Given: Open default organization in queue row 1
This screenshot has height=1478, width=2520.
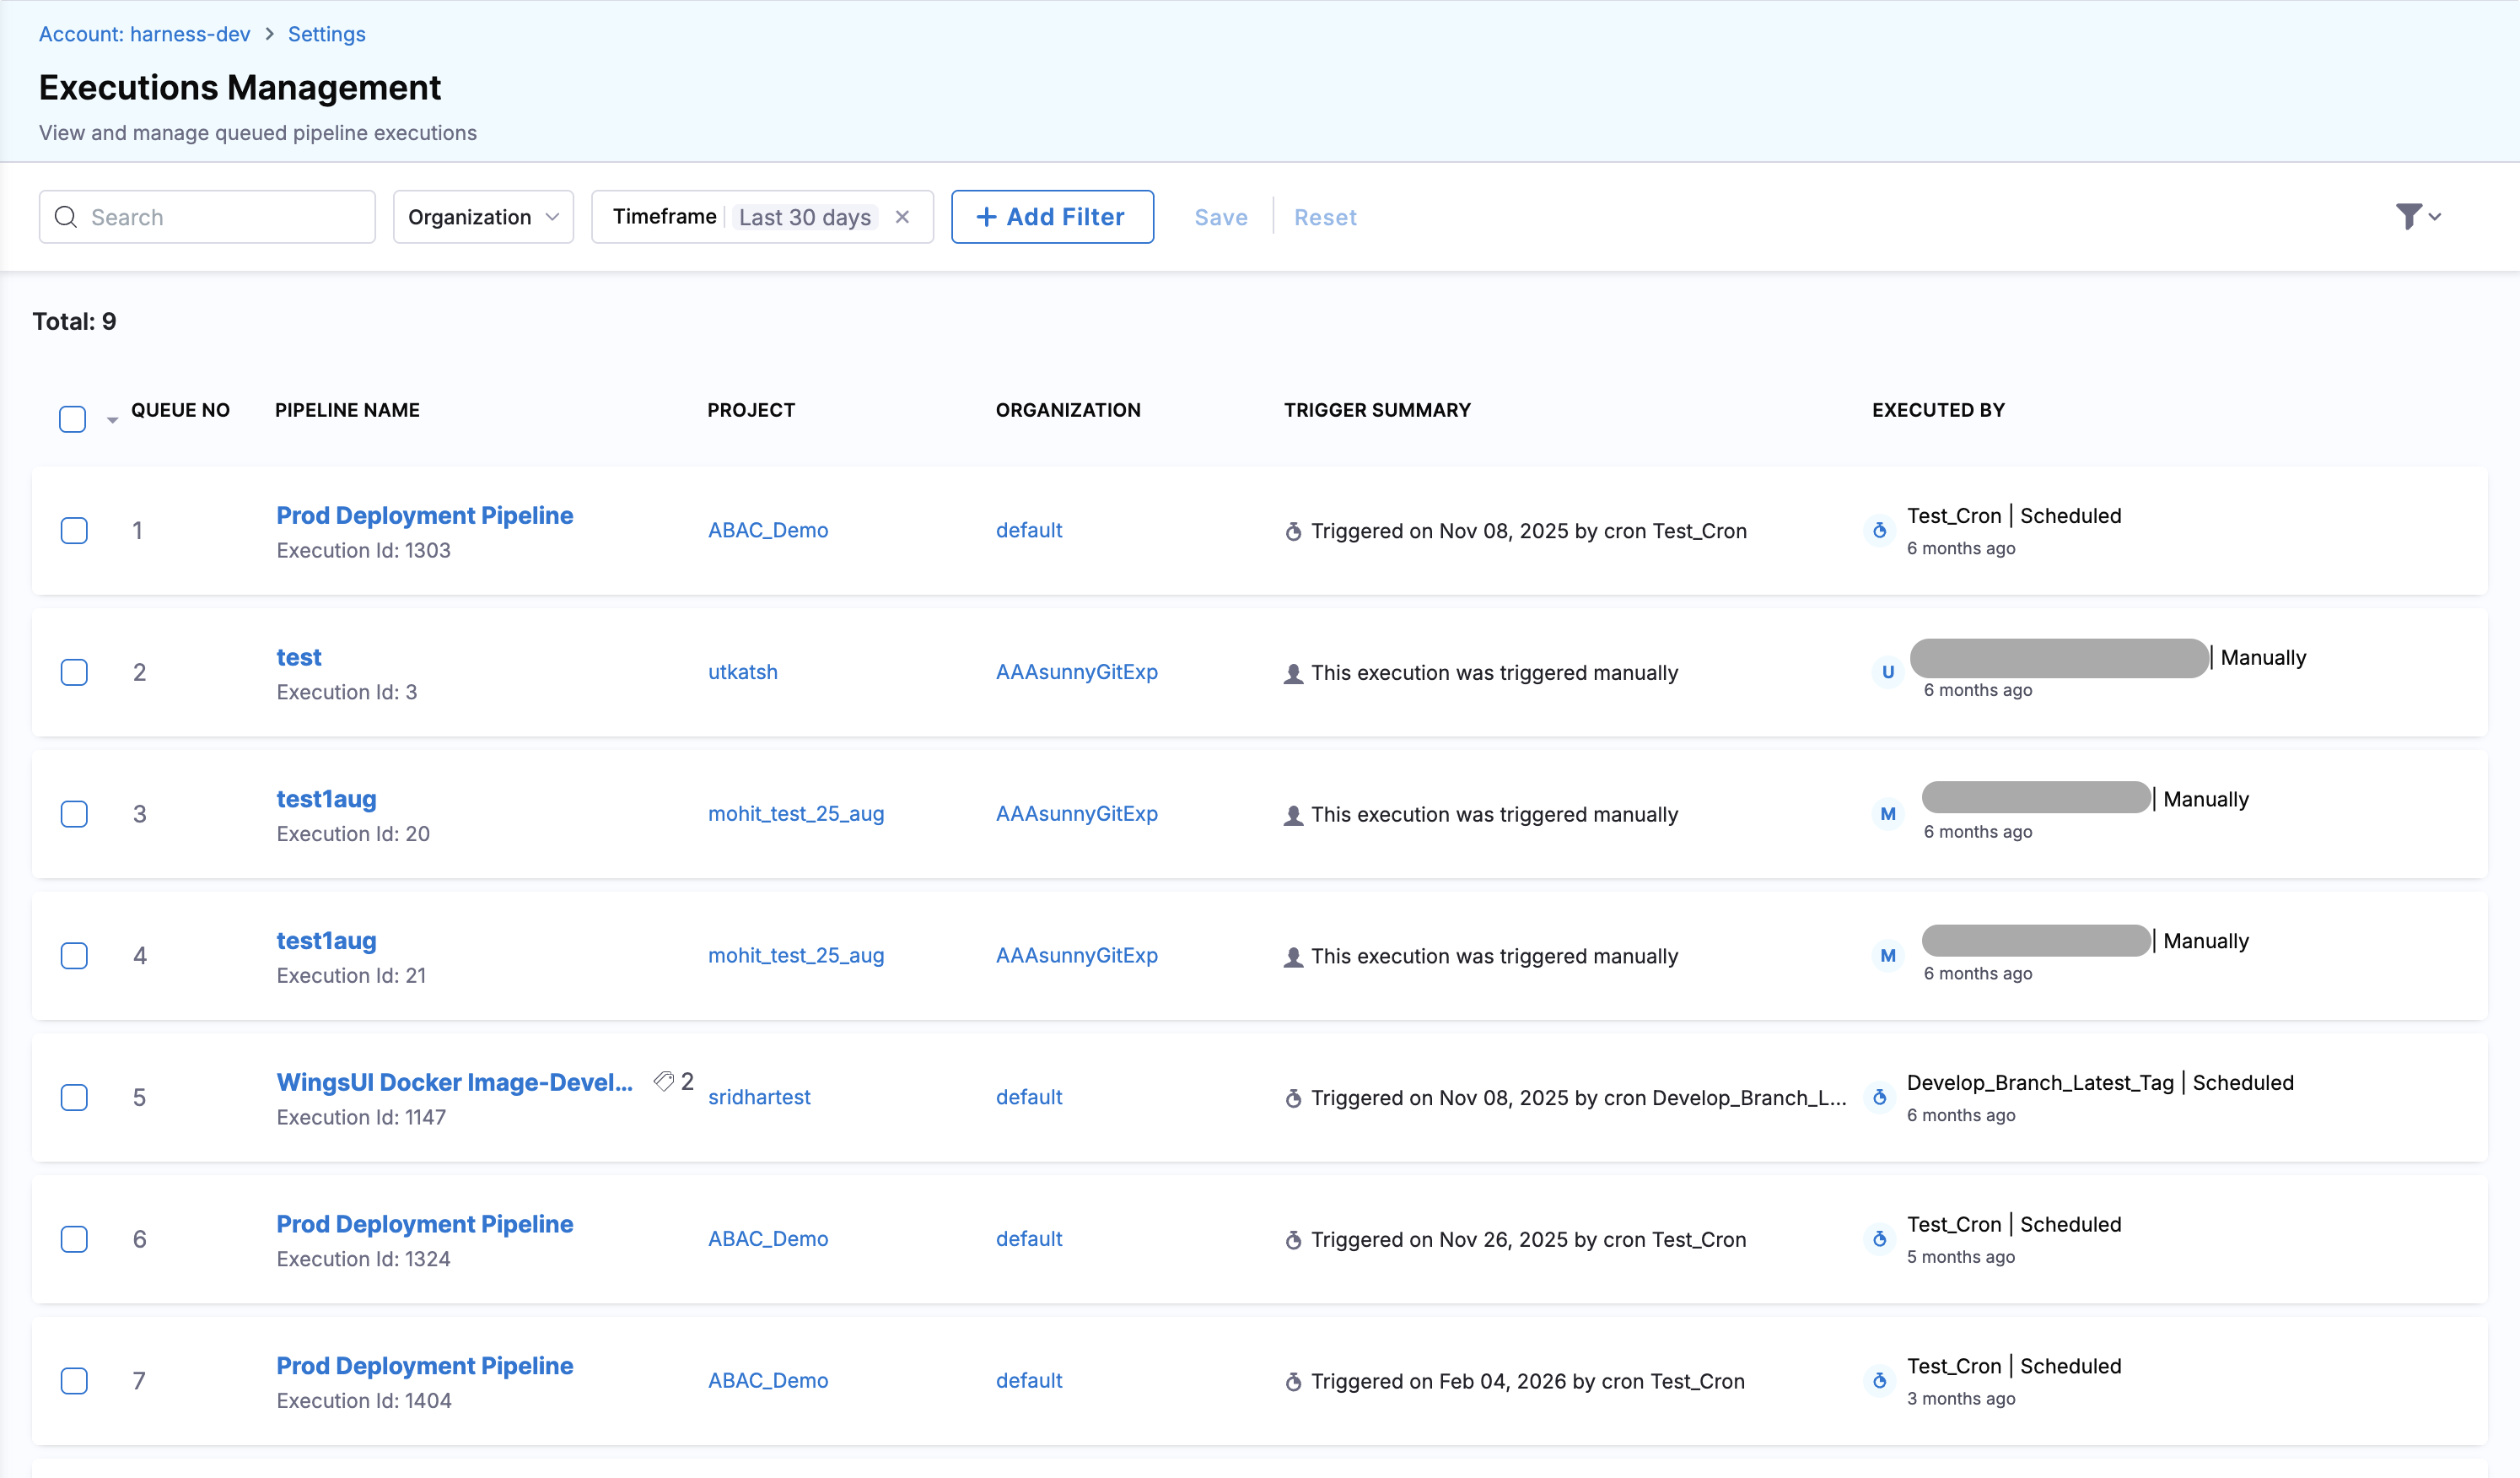Looking at the screenshot, I should tap(1029, 530).
